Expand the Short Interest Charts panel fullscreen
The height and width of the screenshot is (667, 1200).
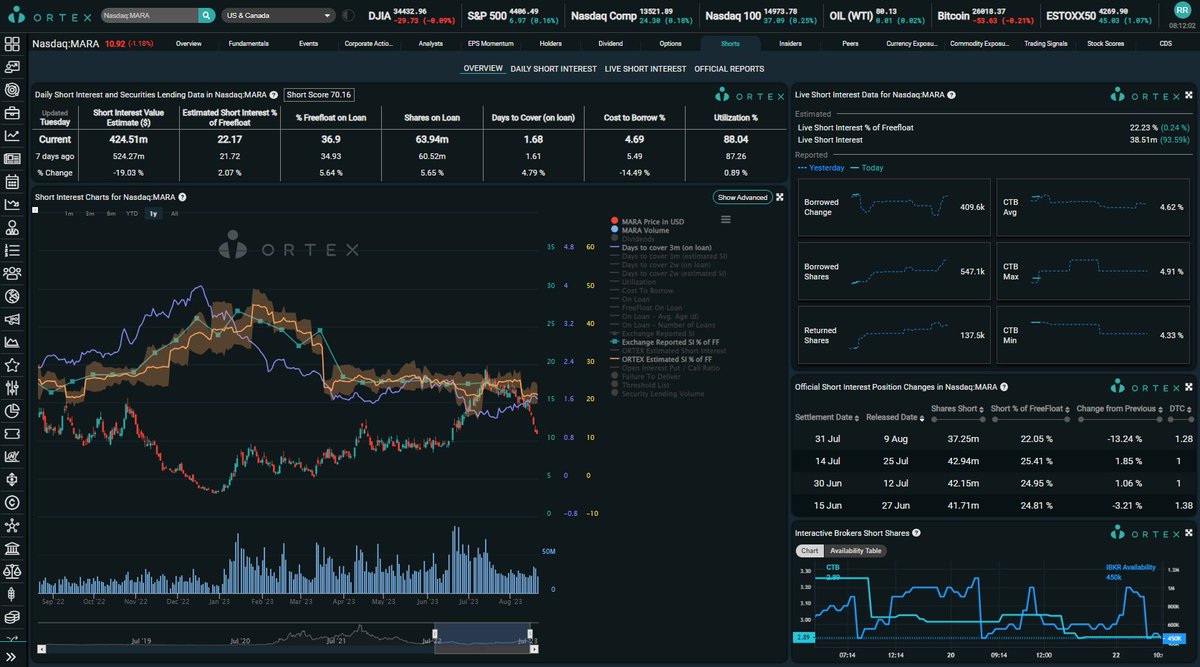pyautogui.click(x=779, y=197)
